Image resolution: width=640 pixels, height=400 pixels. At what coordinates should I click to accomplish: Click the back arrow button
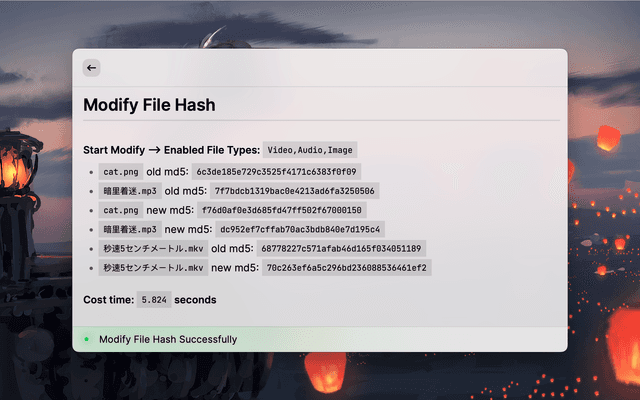91,68
